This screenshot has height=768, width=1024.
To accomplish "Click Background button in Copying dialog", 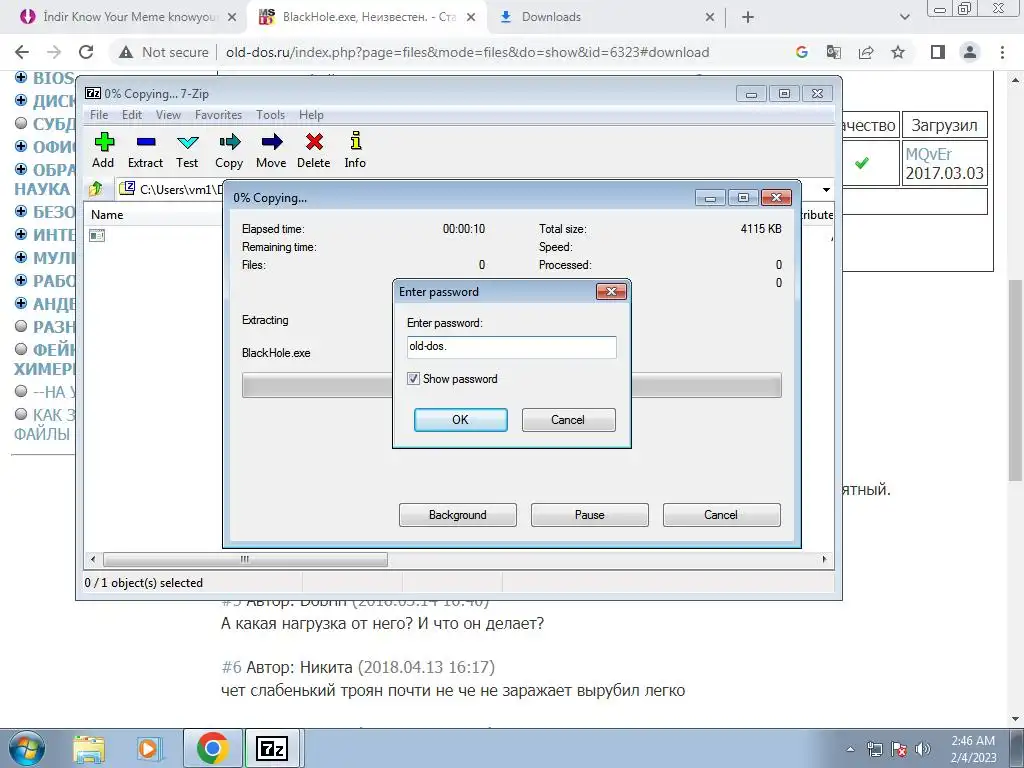I will tap(457, 515).
